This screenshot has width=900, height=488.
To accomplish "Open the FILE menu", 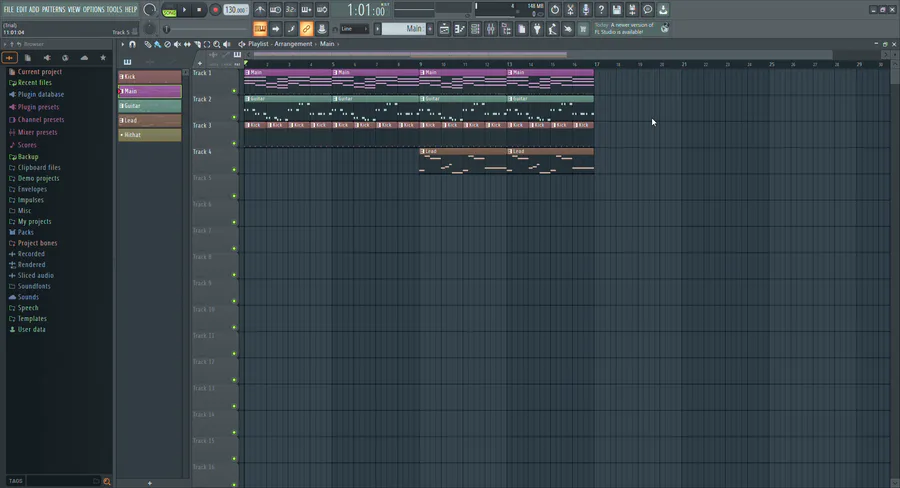I will pos(9,9).
